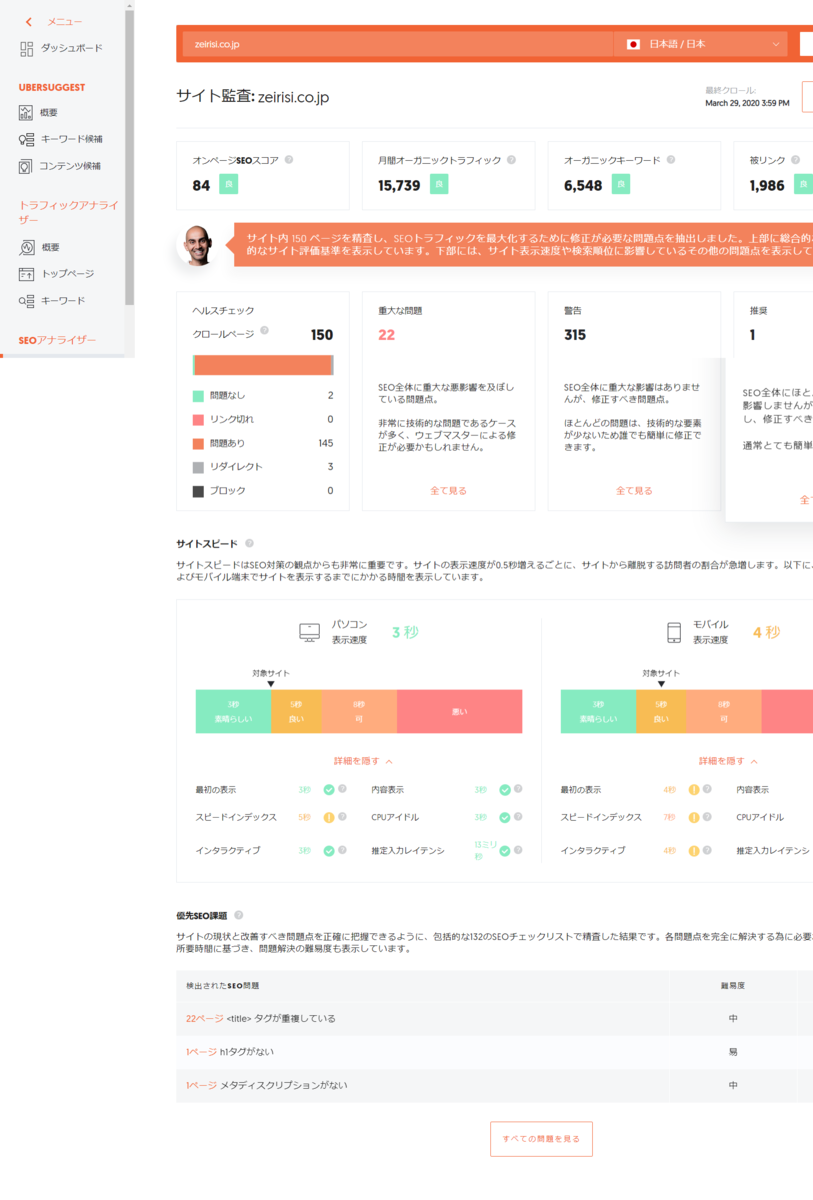Click the Japan flag icon in language selector
813x1200 pixels.
pyautogui.click(x=633, y=44)
